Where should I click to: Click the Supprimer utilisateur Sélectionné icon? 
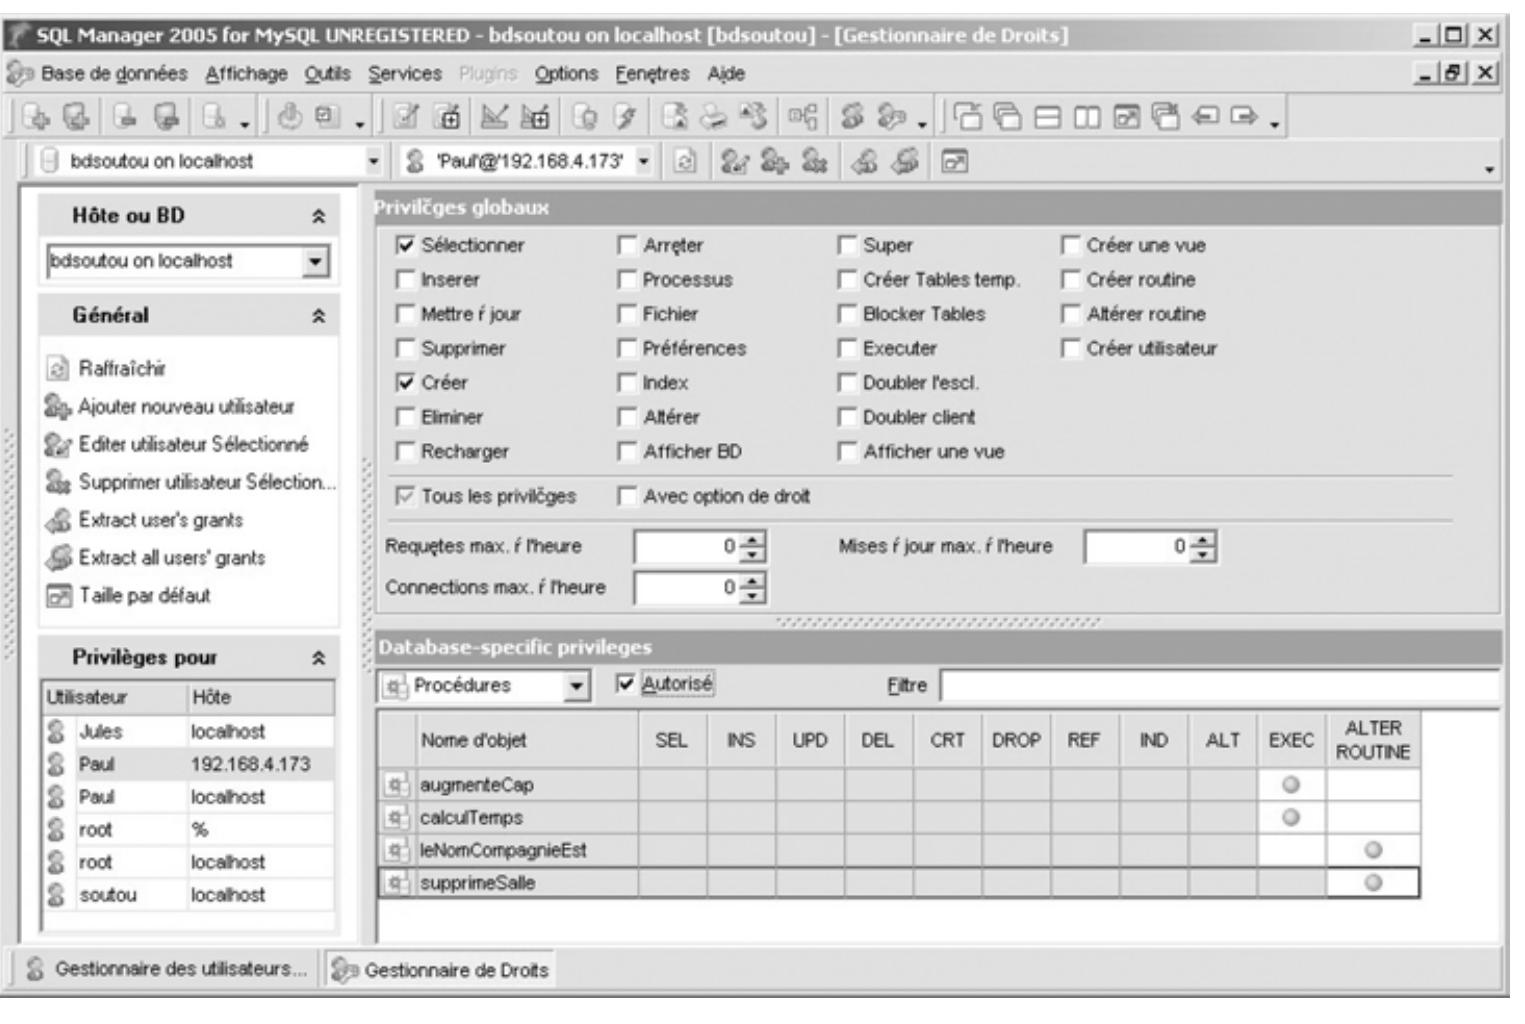(x=60, y=480)
